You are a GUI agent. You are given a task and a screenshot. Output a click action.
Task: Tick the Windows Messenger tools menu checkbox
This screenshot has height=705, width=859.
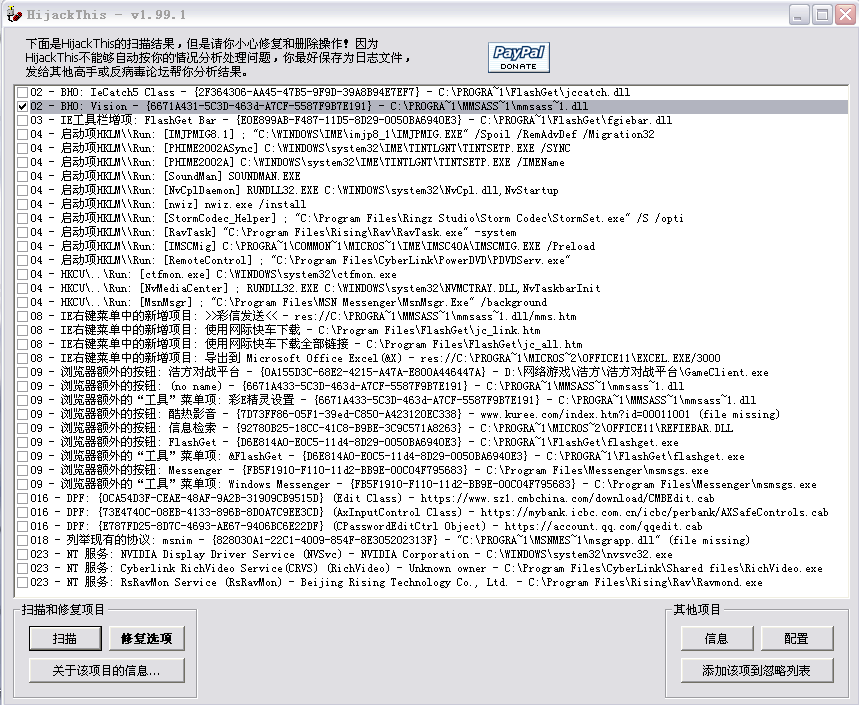(22, 484)
